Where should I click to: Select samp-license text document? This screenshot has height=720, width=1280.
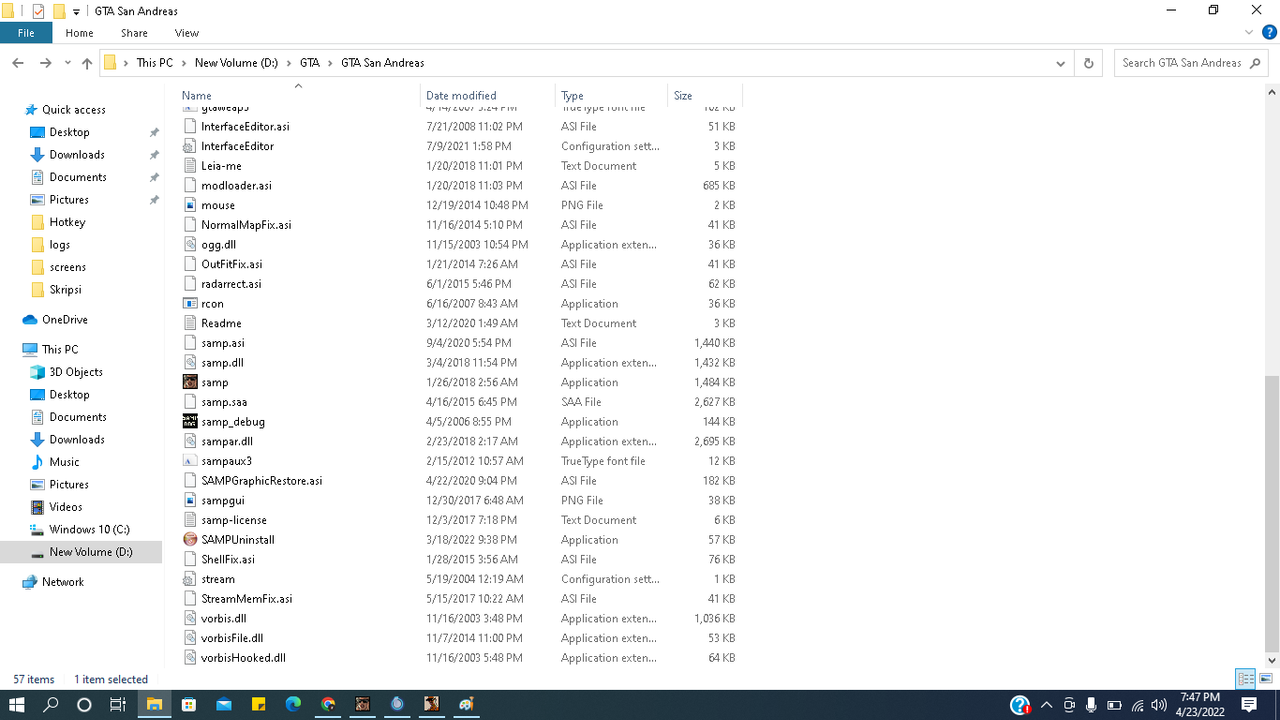234,520
